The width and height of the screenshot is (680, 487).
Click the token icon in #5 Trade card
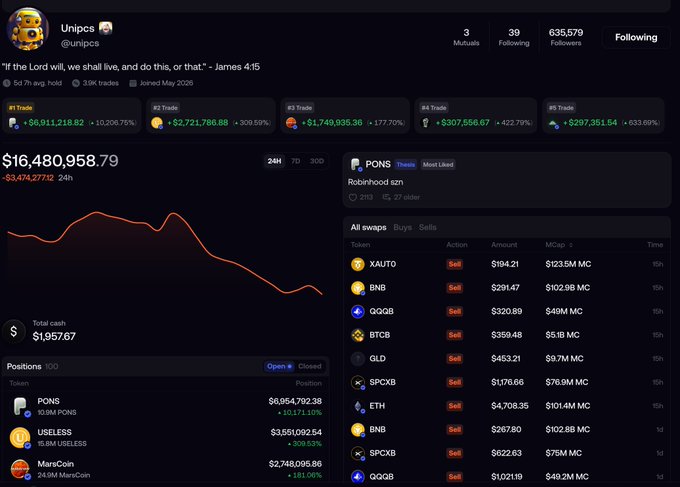[x=553, y=124]
